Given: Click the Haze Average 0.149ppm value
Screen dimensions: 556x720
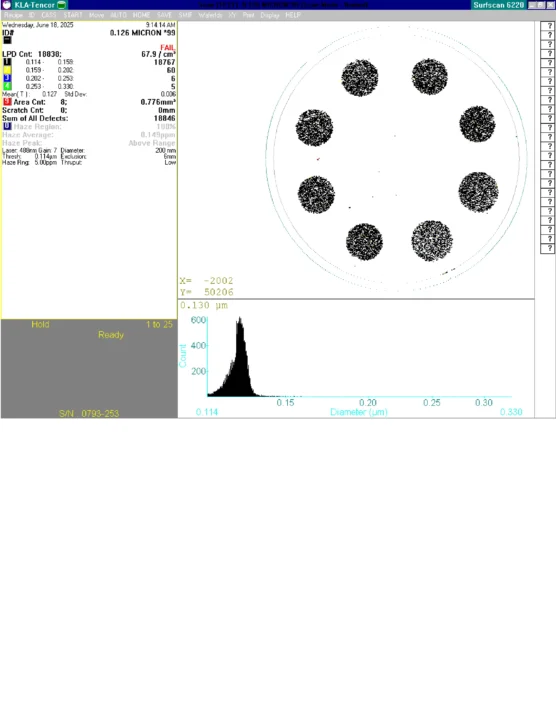Looking at the screenshot, I should coord(158,135).
